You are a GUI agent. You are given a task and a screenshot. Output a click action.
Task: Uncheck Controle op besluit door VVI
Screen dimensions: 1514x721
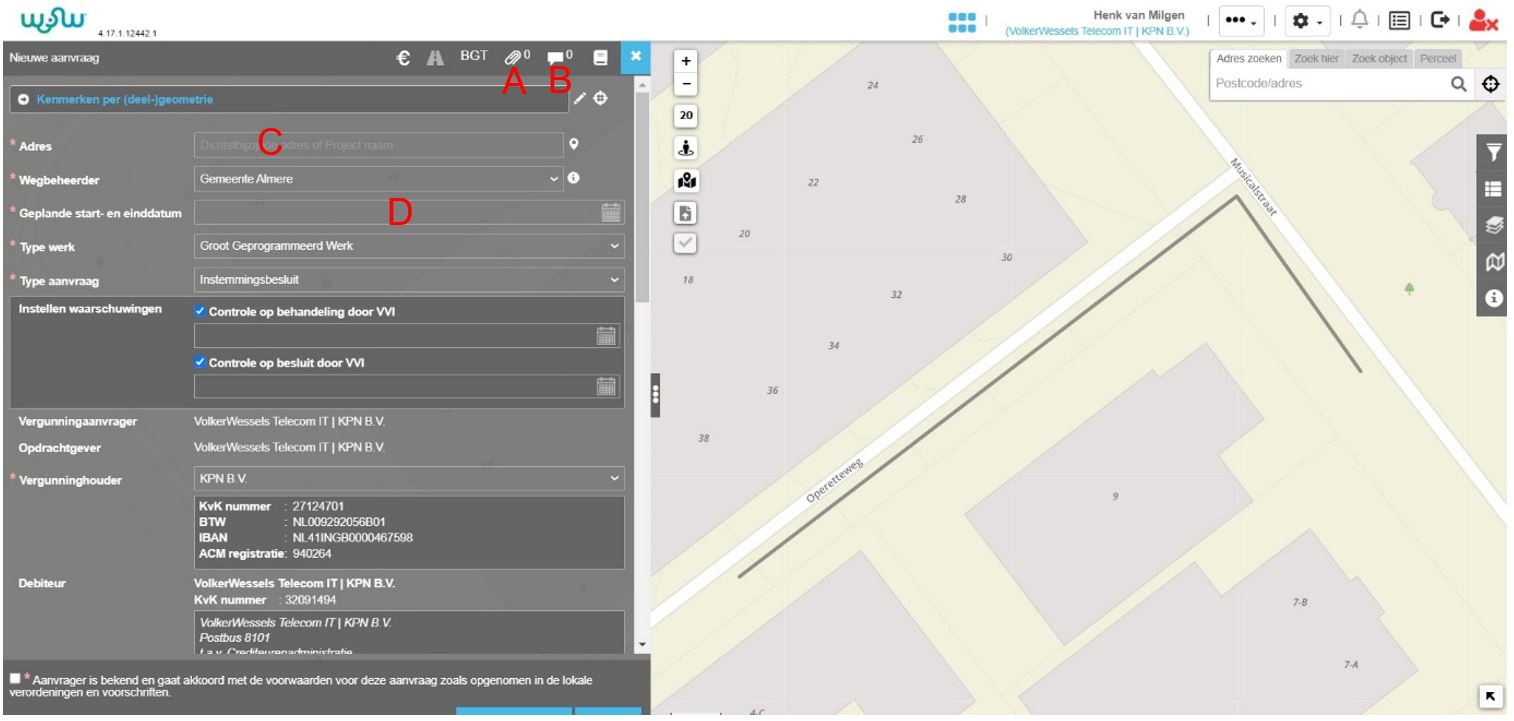[200, 363]
